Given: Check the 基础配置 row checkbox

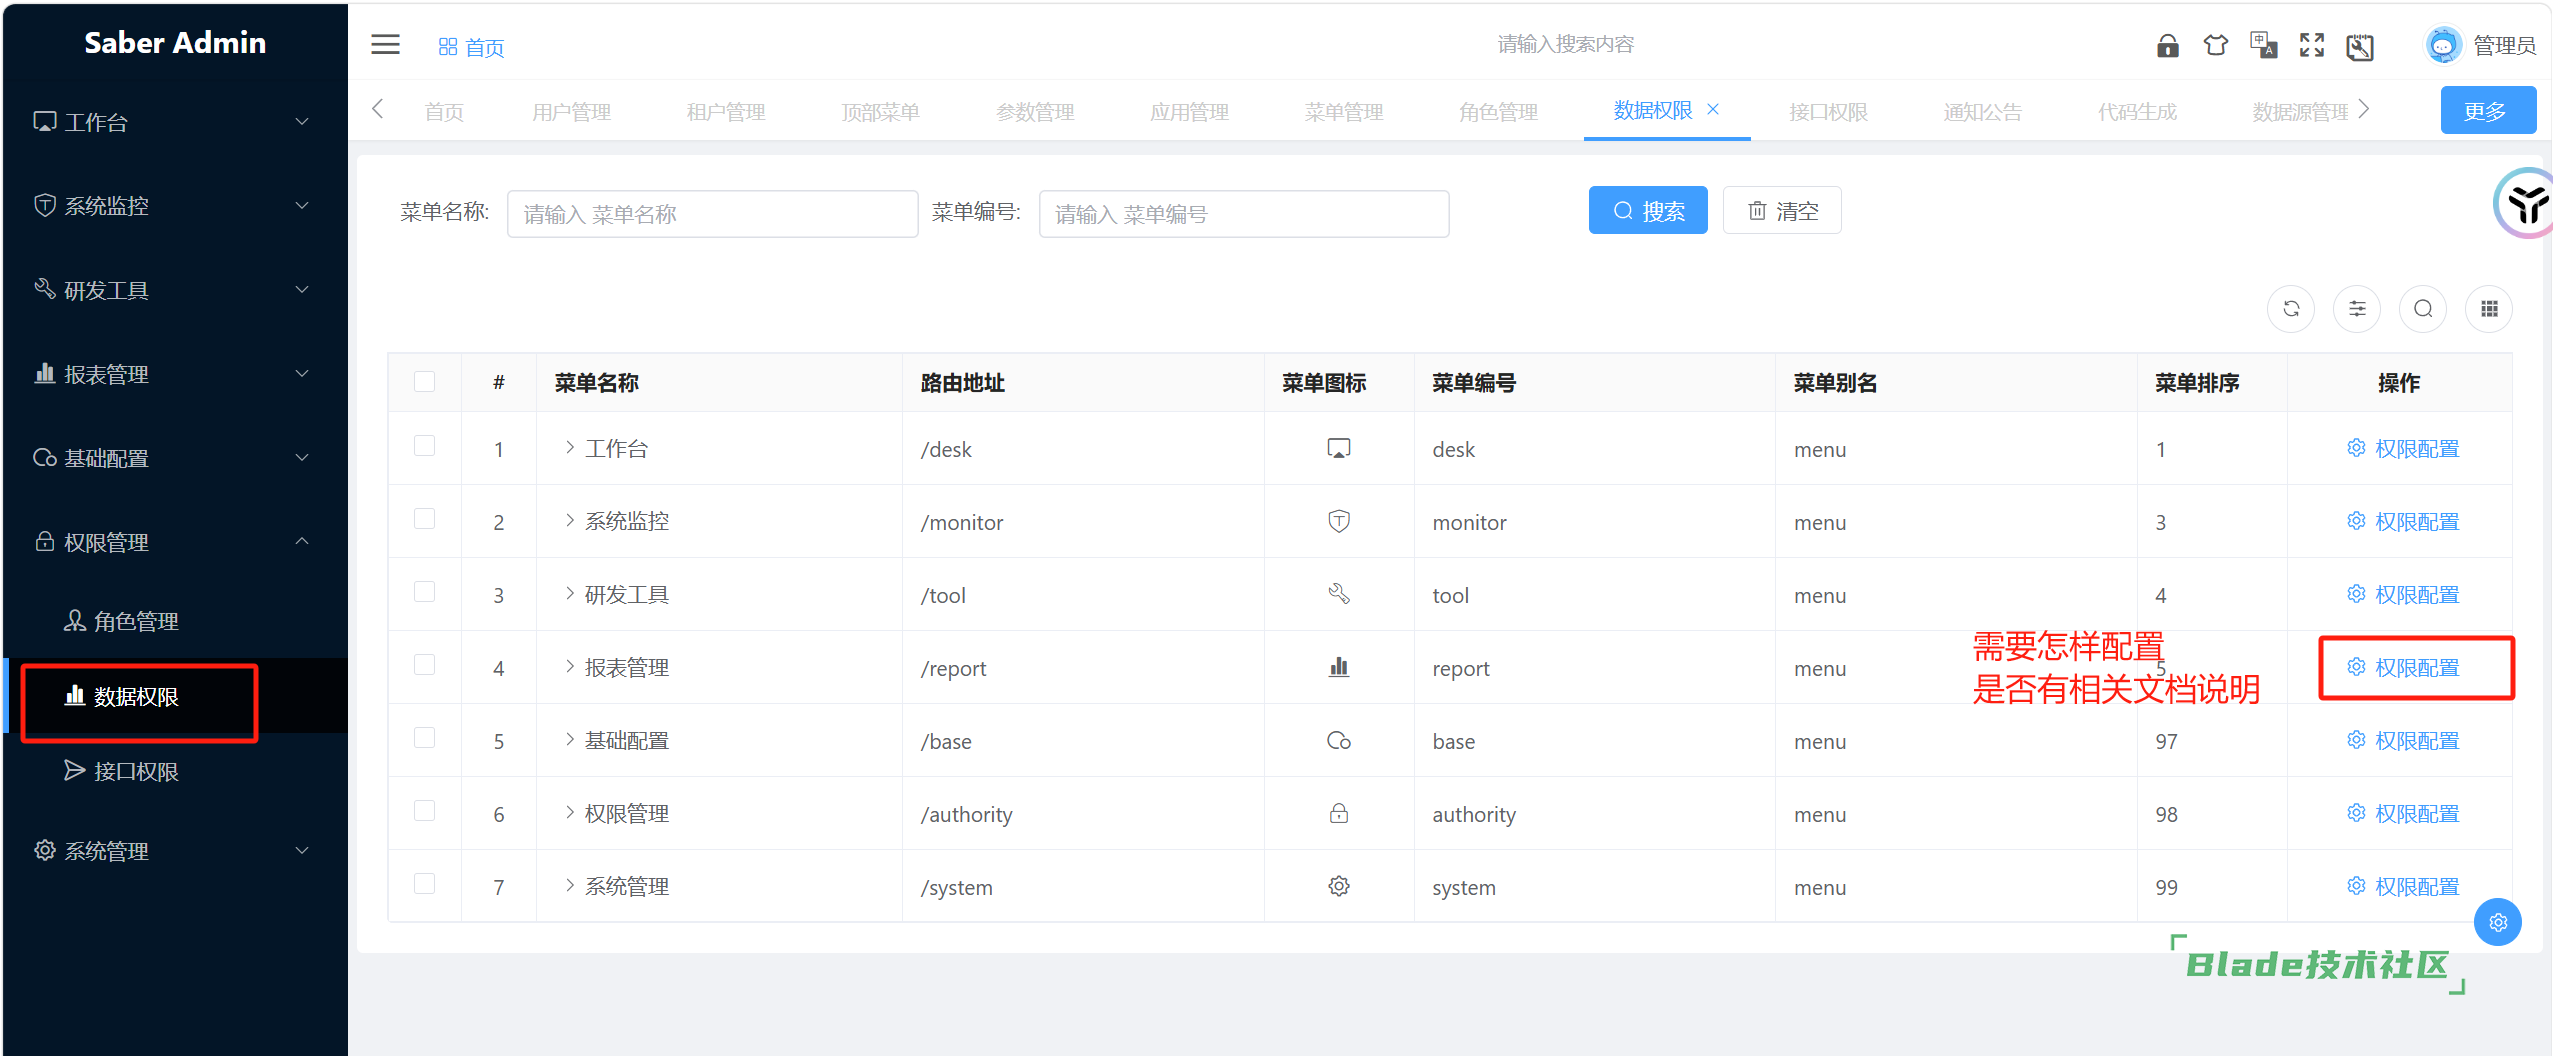Looking at the screenshot, I should [424, 738].
